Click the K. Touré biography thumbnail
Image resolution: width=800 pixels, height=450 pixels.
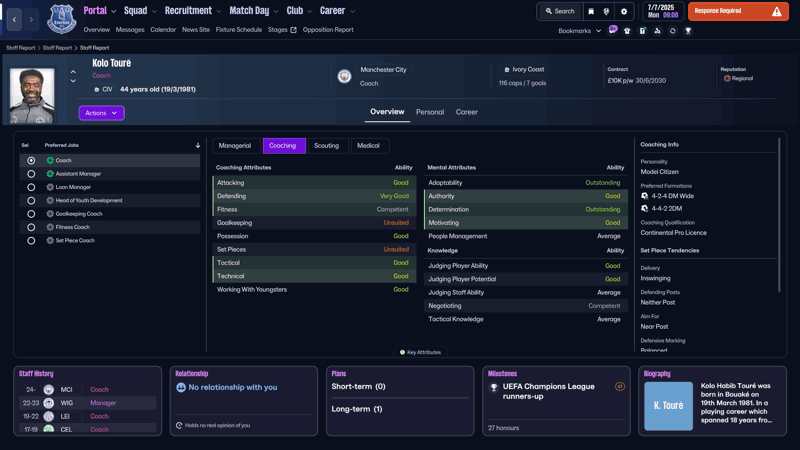click(x=668, y=406)
